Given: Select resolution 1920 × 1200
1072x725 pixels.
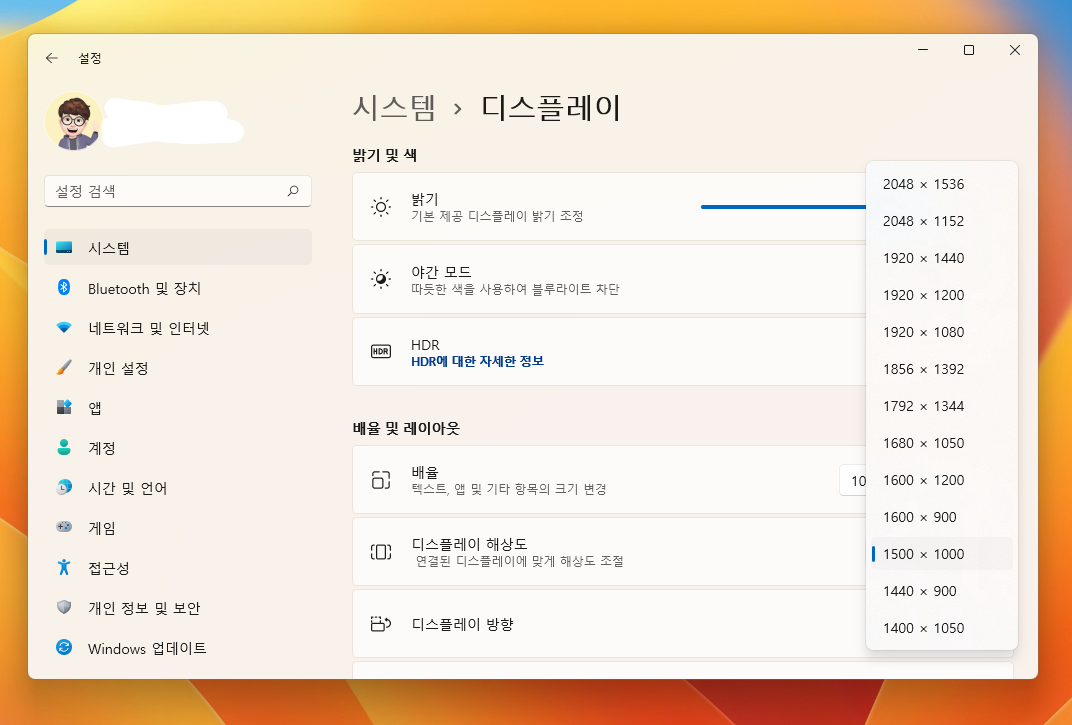Looking at the screenshot, I should tap(941, 295).
